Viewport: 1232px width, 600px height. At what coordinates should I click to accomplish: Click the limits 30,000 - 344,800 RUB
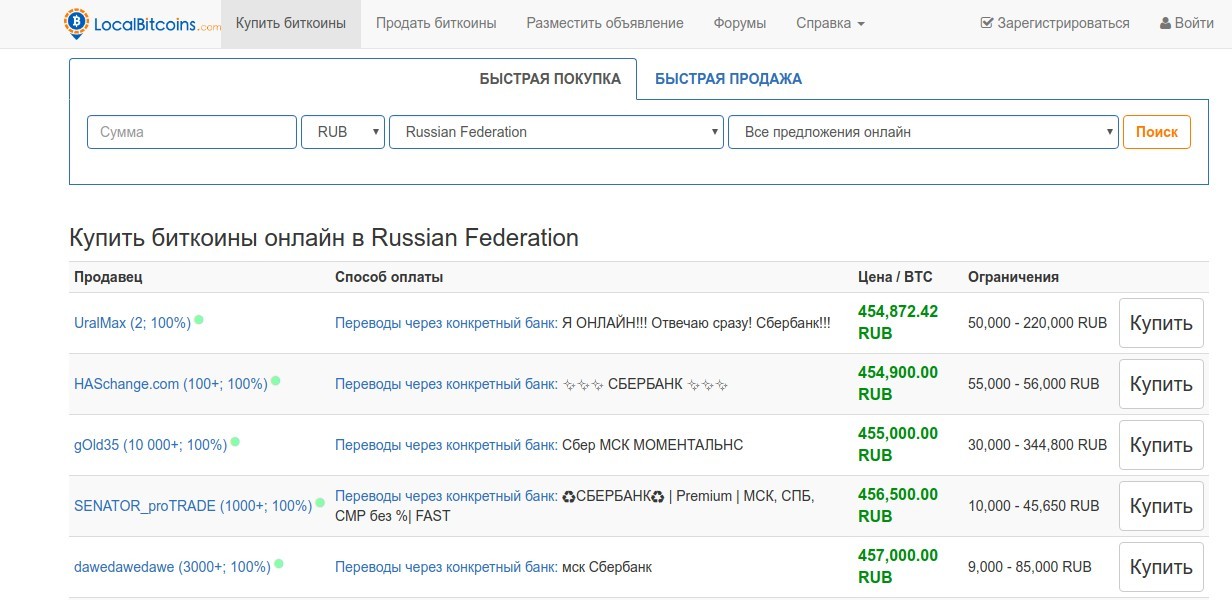coord(1037,445)
